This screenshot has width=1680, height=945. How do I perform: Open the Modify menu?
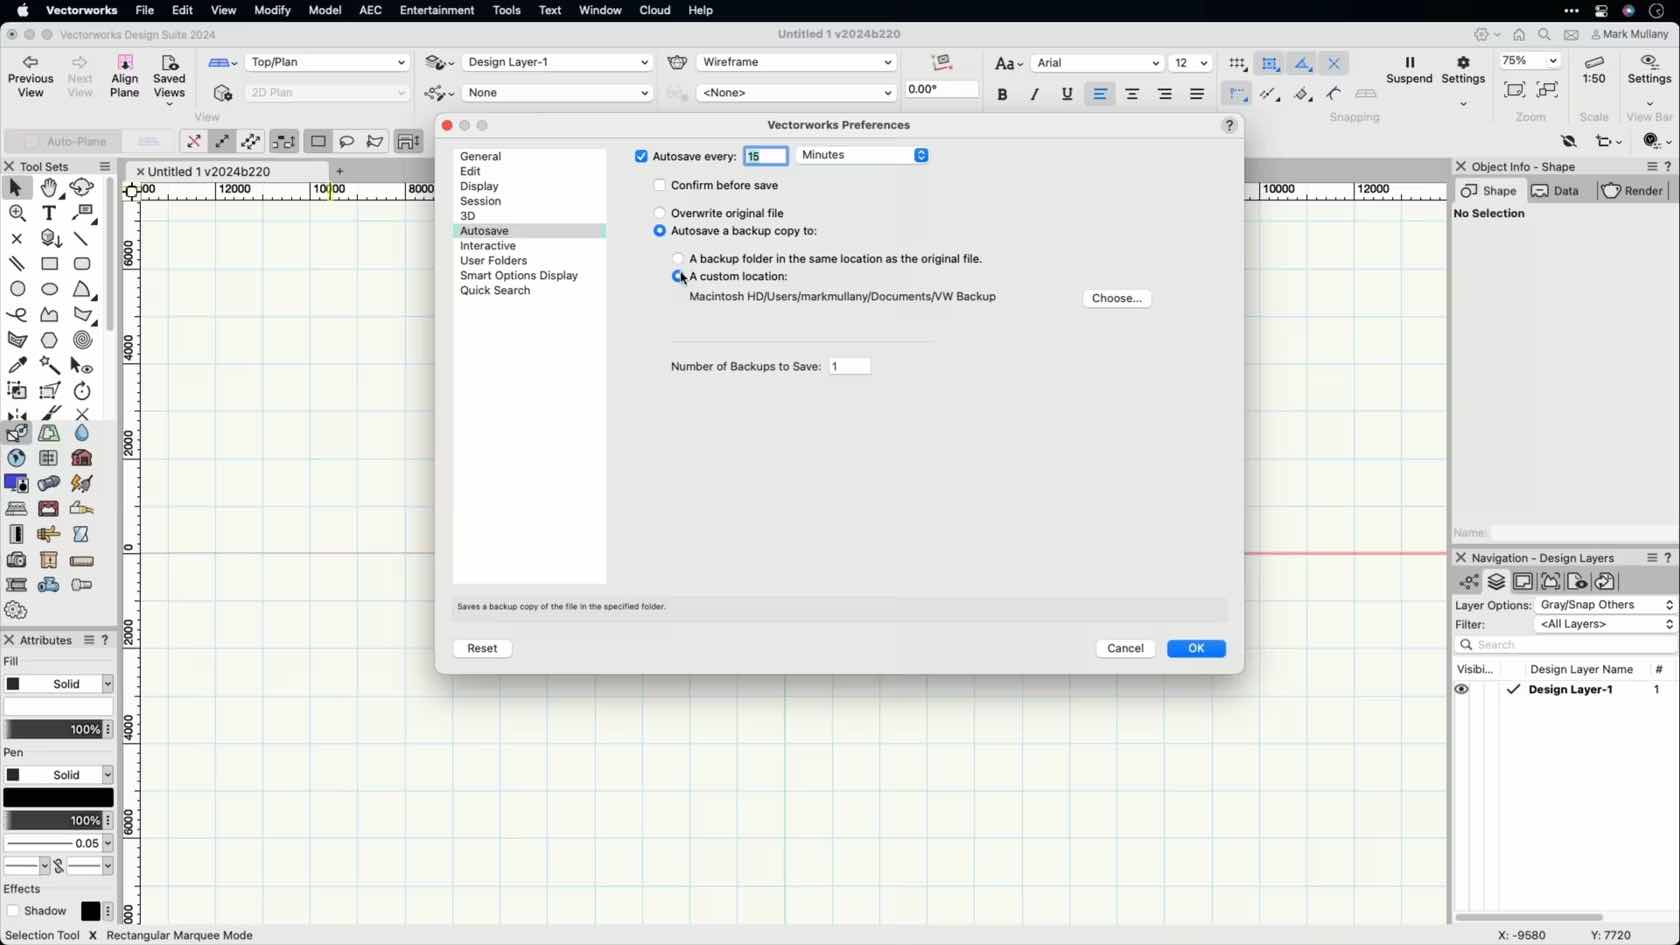point(272,10)
